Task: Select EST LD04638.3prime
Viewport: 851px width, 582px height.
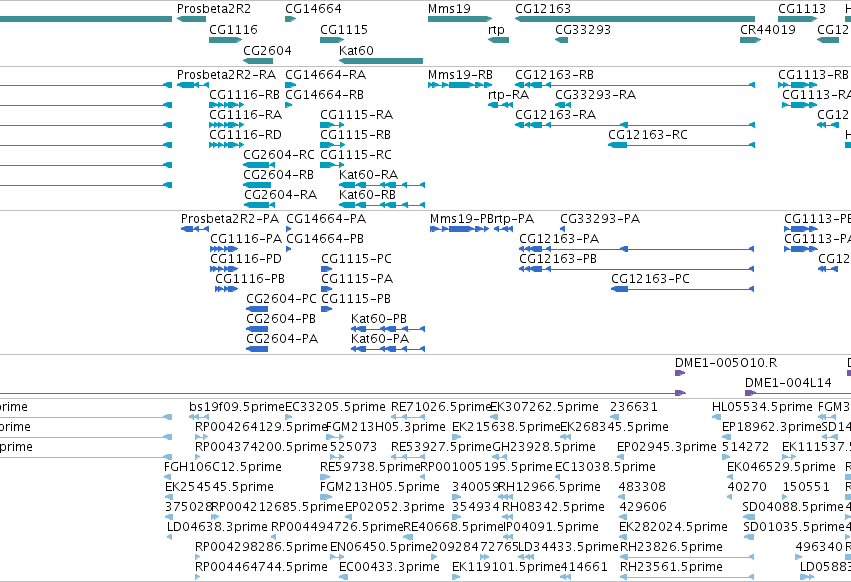Action: click(x=217, y=528)
